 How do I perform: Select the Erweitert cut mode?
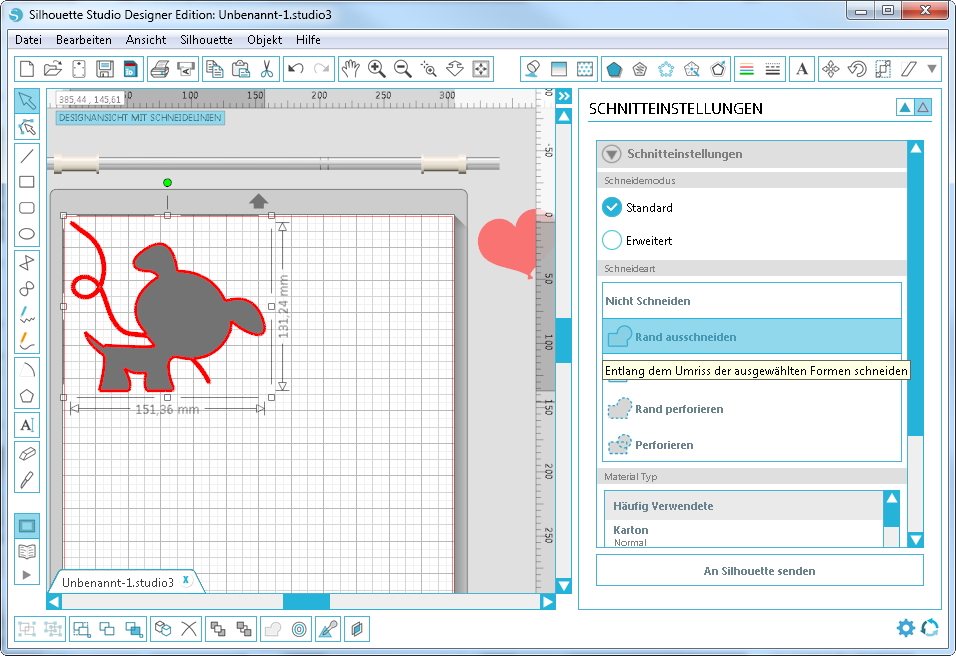coord(612,241)
